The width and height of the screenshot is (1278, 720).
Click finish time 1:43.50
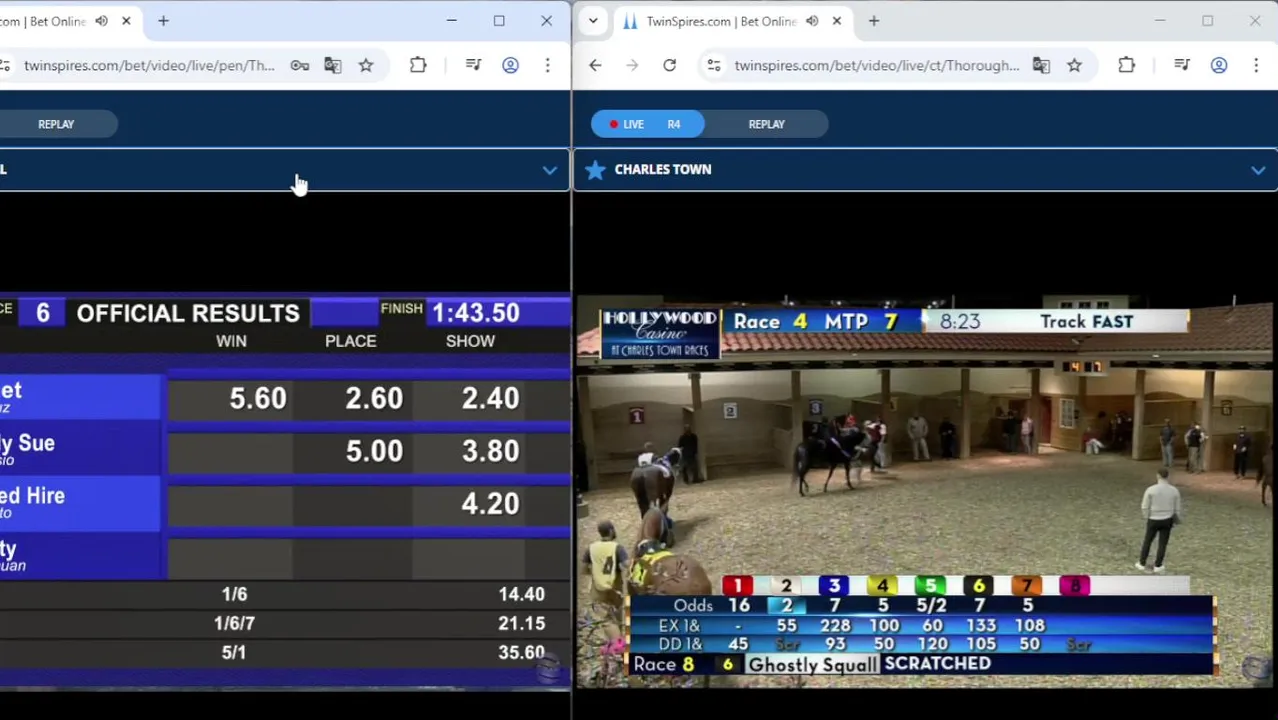click(476, 313)
